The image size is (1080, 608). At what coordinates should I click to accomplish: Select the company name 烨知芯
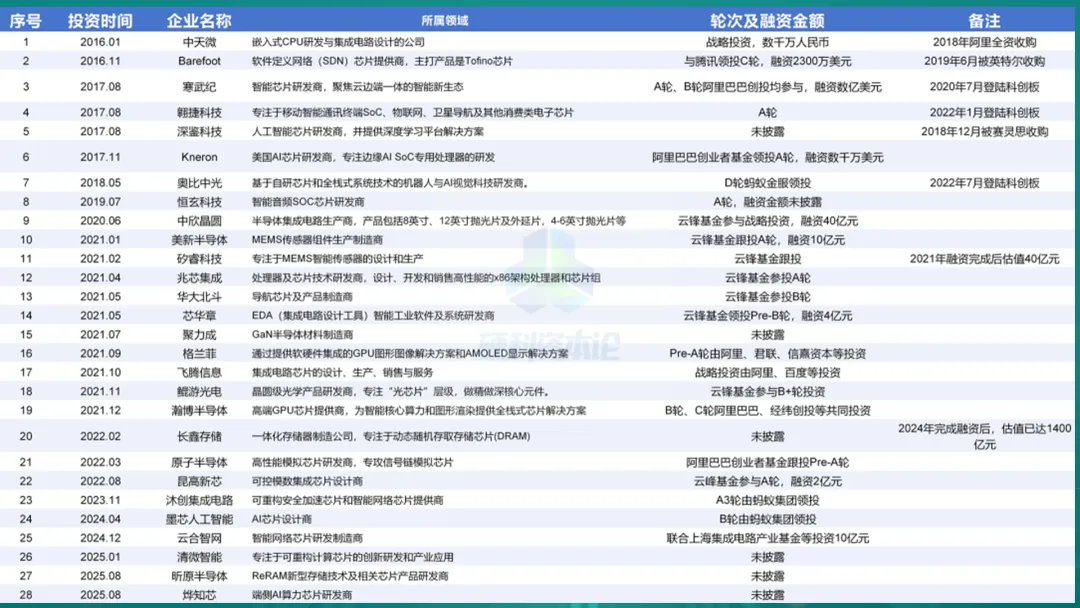tap(199, 594)
